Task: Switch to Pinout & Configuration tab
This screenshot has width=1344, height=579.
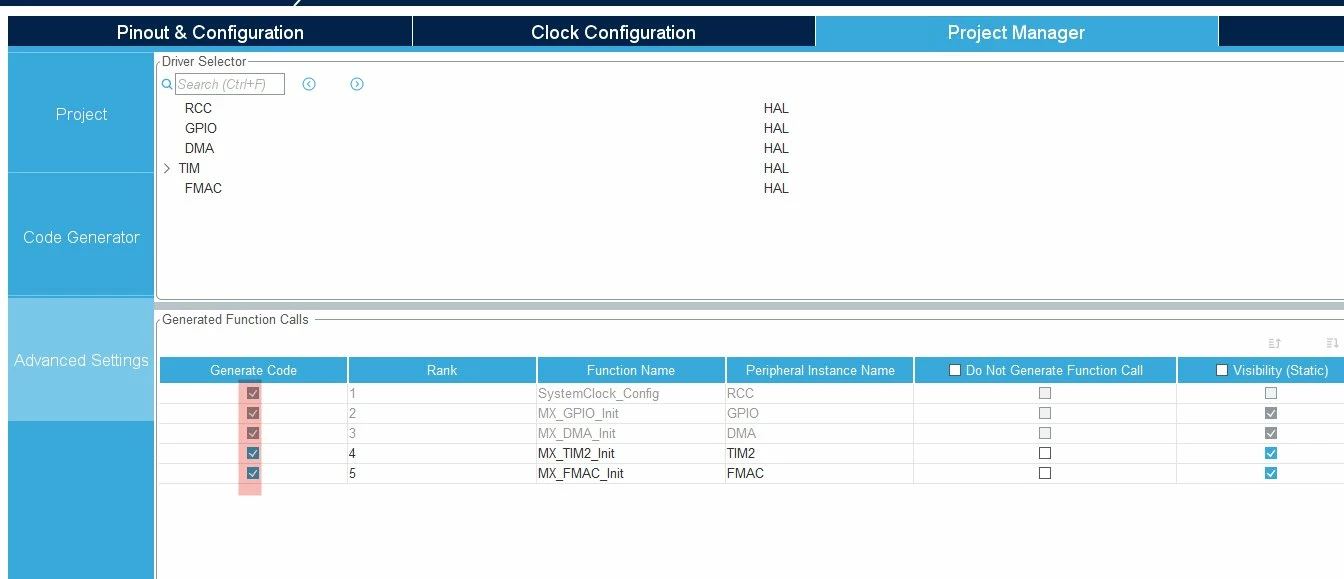Action: 210,32
